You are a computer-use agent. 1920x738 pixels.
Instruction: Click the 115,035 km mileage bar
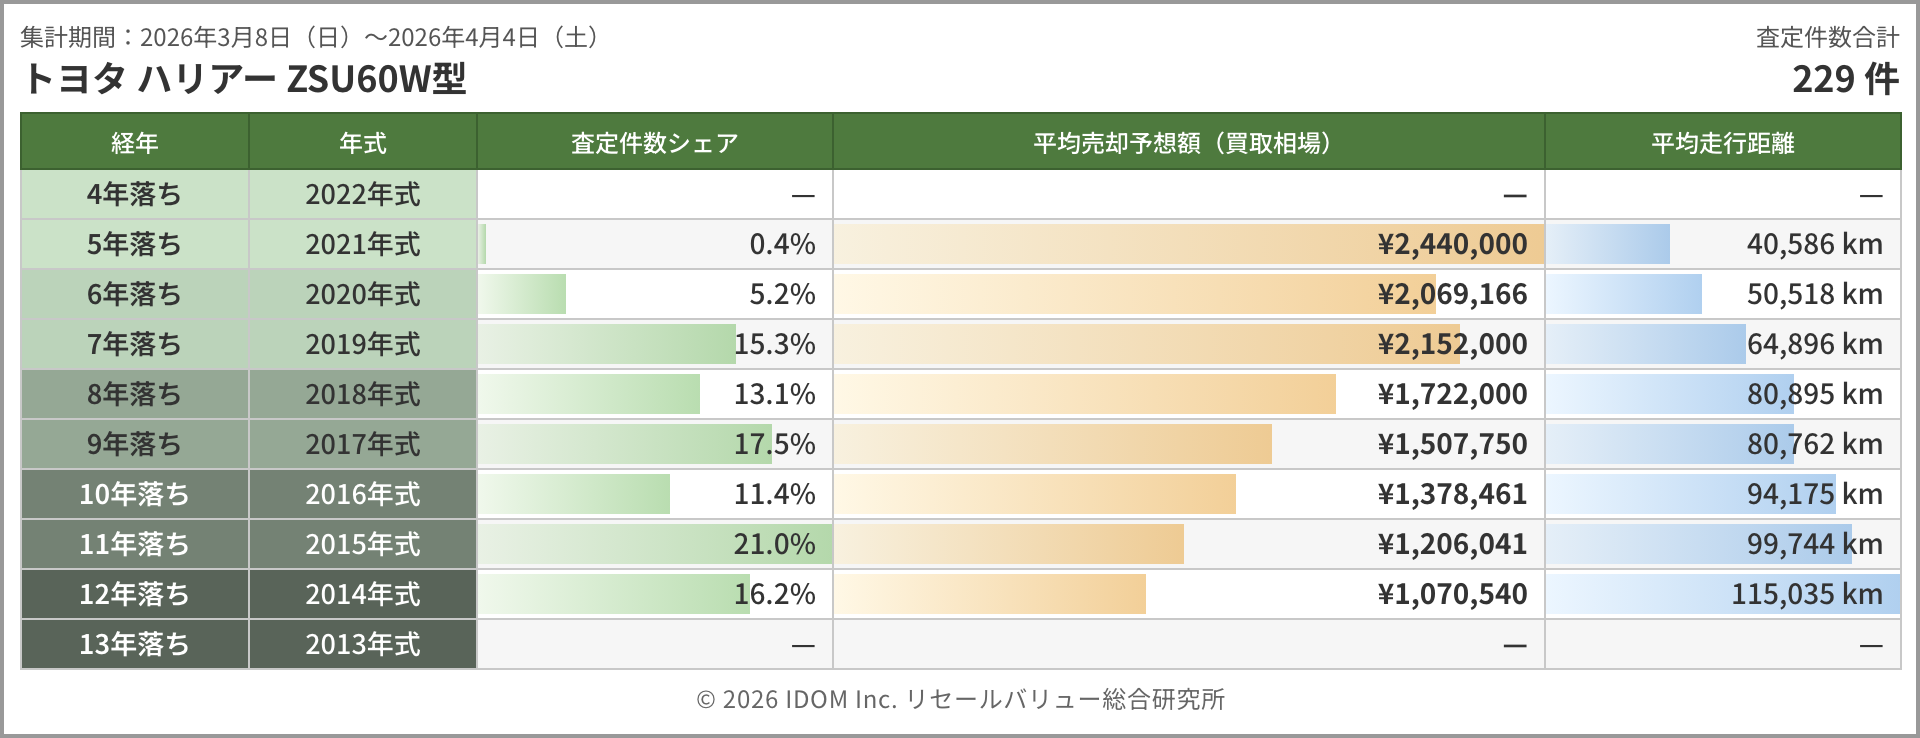coord(1722,594)
